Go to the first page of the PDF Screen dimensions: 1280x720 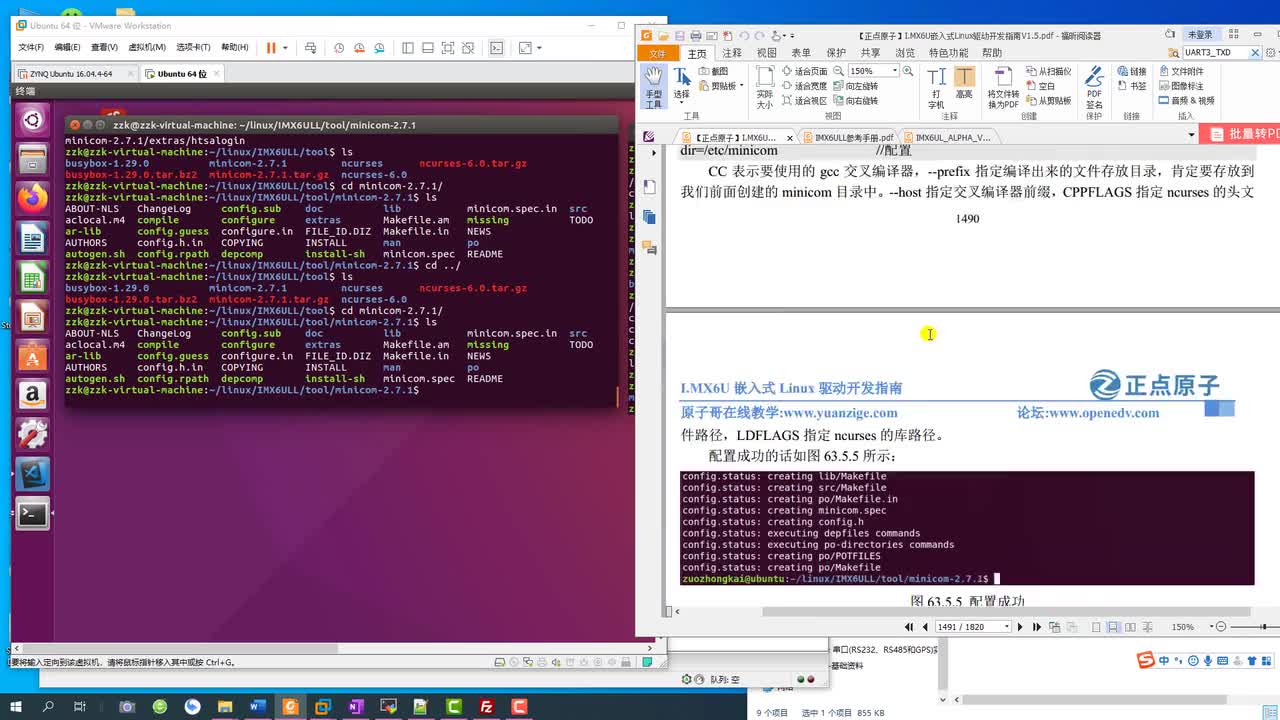point(908,627)
